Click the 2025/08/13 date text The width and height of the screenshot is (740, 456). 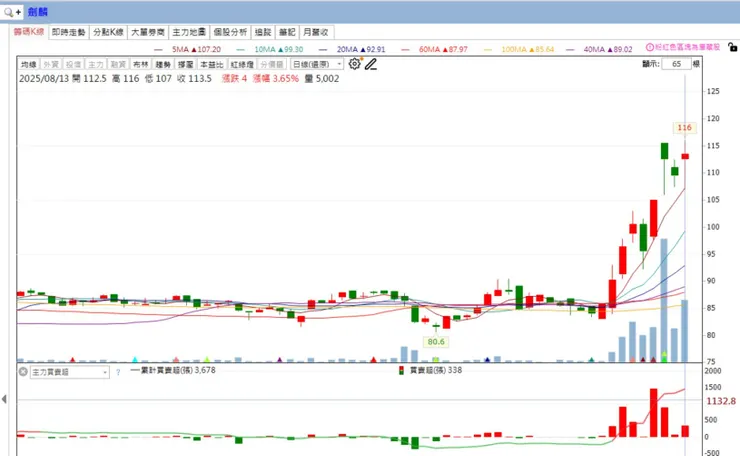point(44,78)
